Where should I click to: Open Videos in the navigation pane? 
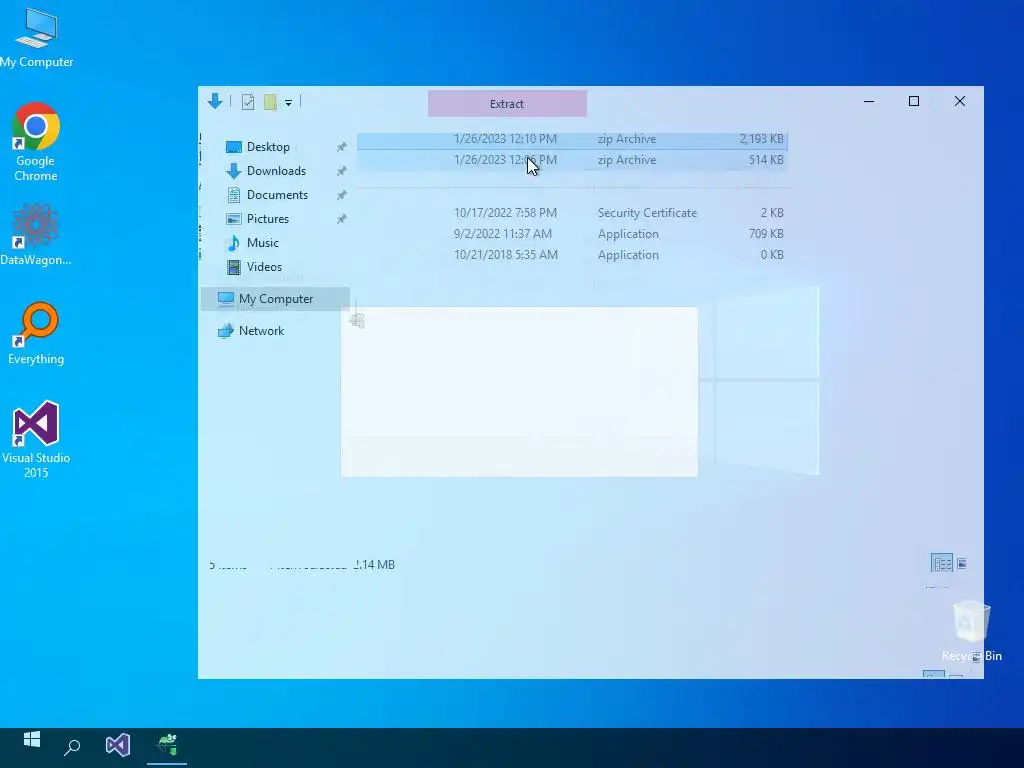(x=264, y=267)
